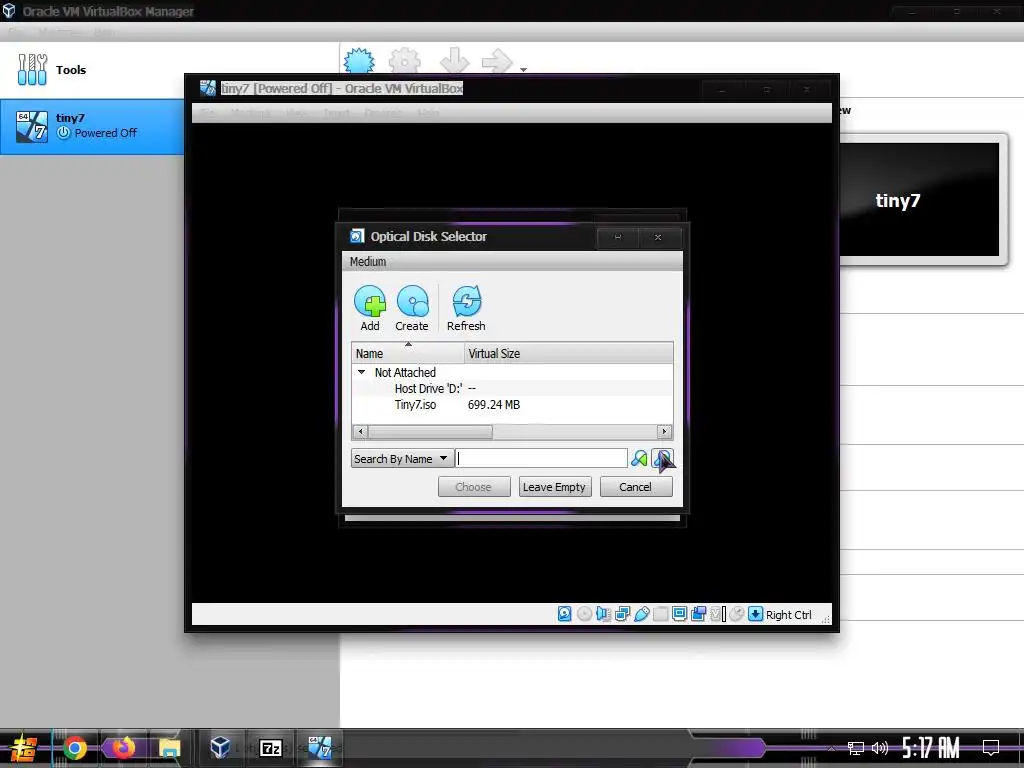Select the Host Drive 'D:' entry
The image size is (1024, 768).
point(428,389)
